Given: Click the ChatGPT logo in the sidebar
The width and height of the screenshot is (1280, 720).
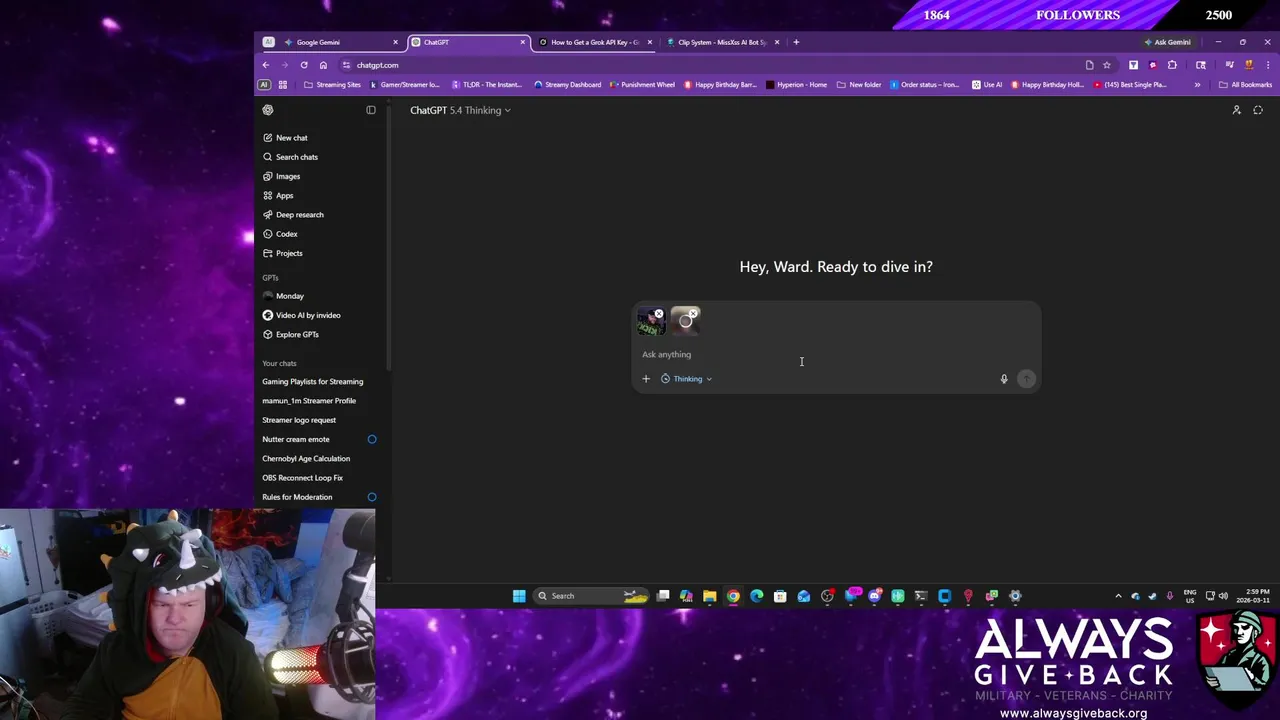Looking at the screenshot, I should coord(268,110).
